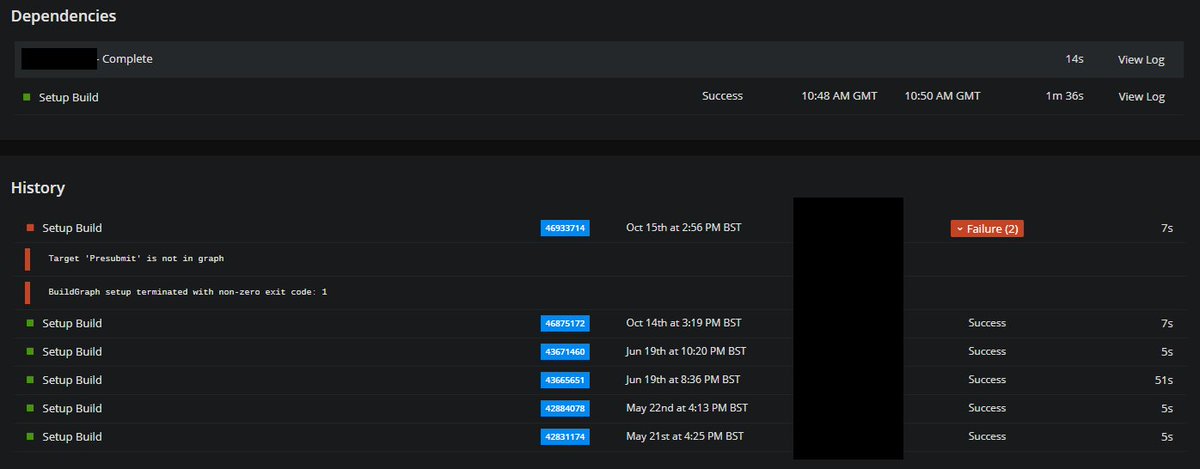Open View Log for the Complete dependency

1141,60
